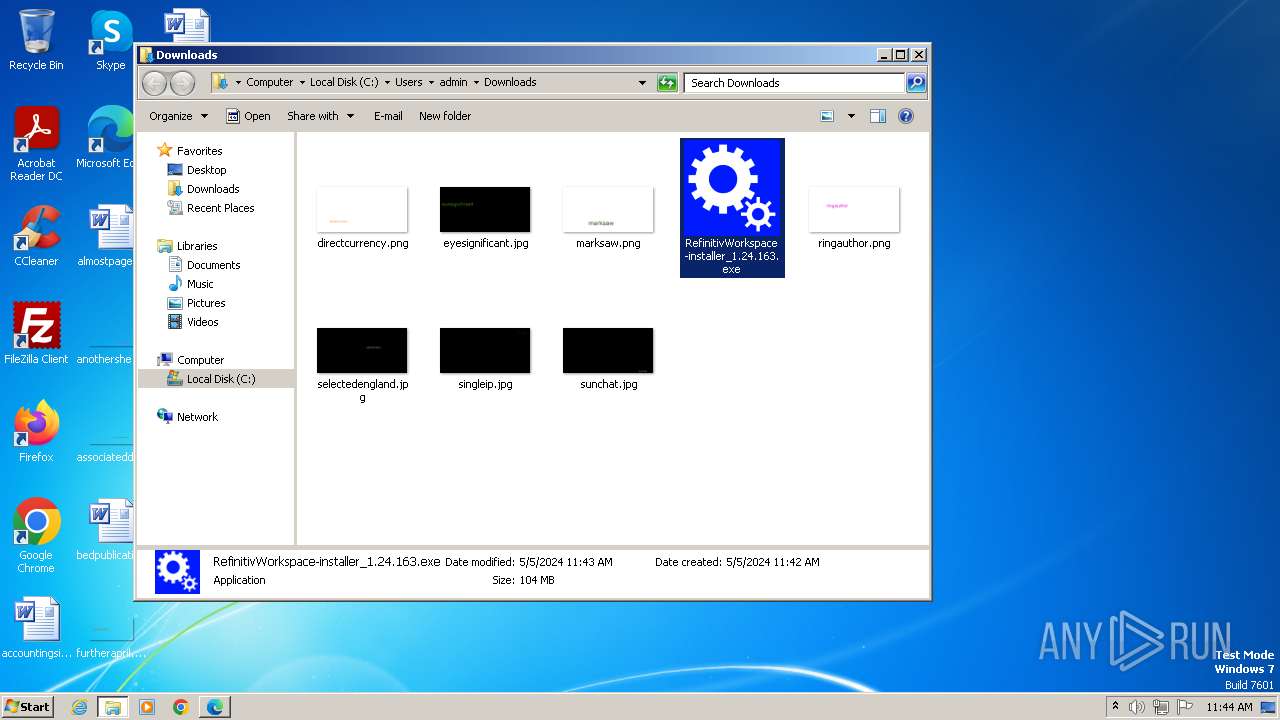This screenshot has height=720, width=1280.
Task: Select the marksaw.png thumbnail
Action: coord(608,209)
